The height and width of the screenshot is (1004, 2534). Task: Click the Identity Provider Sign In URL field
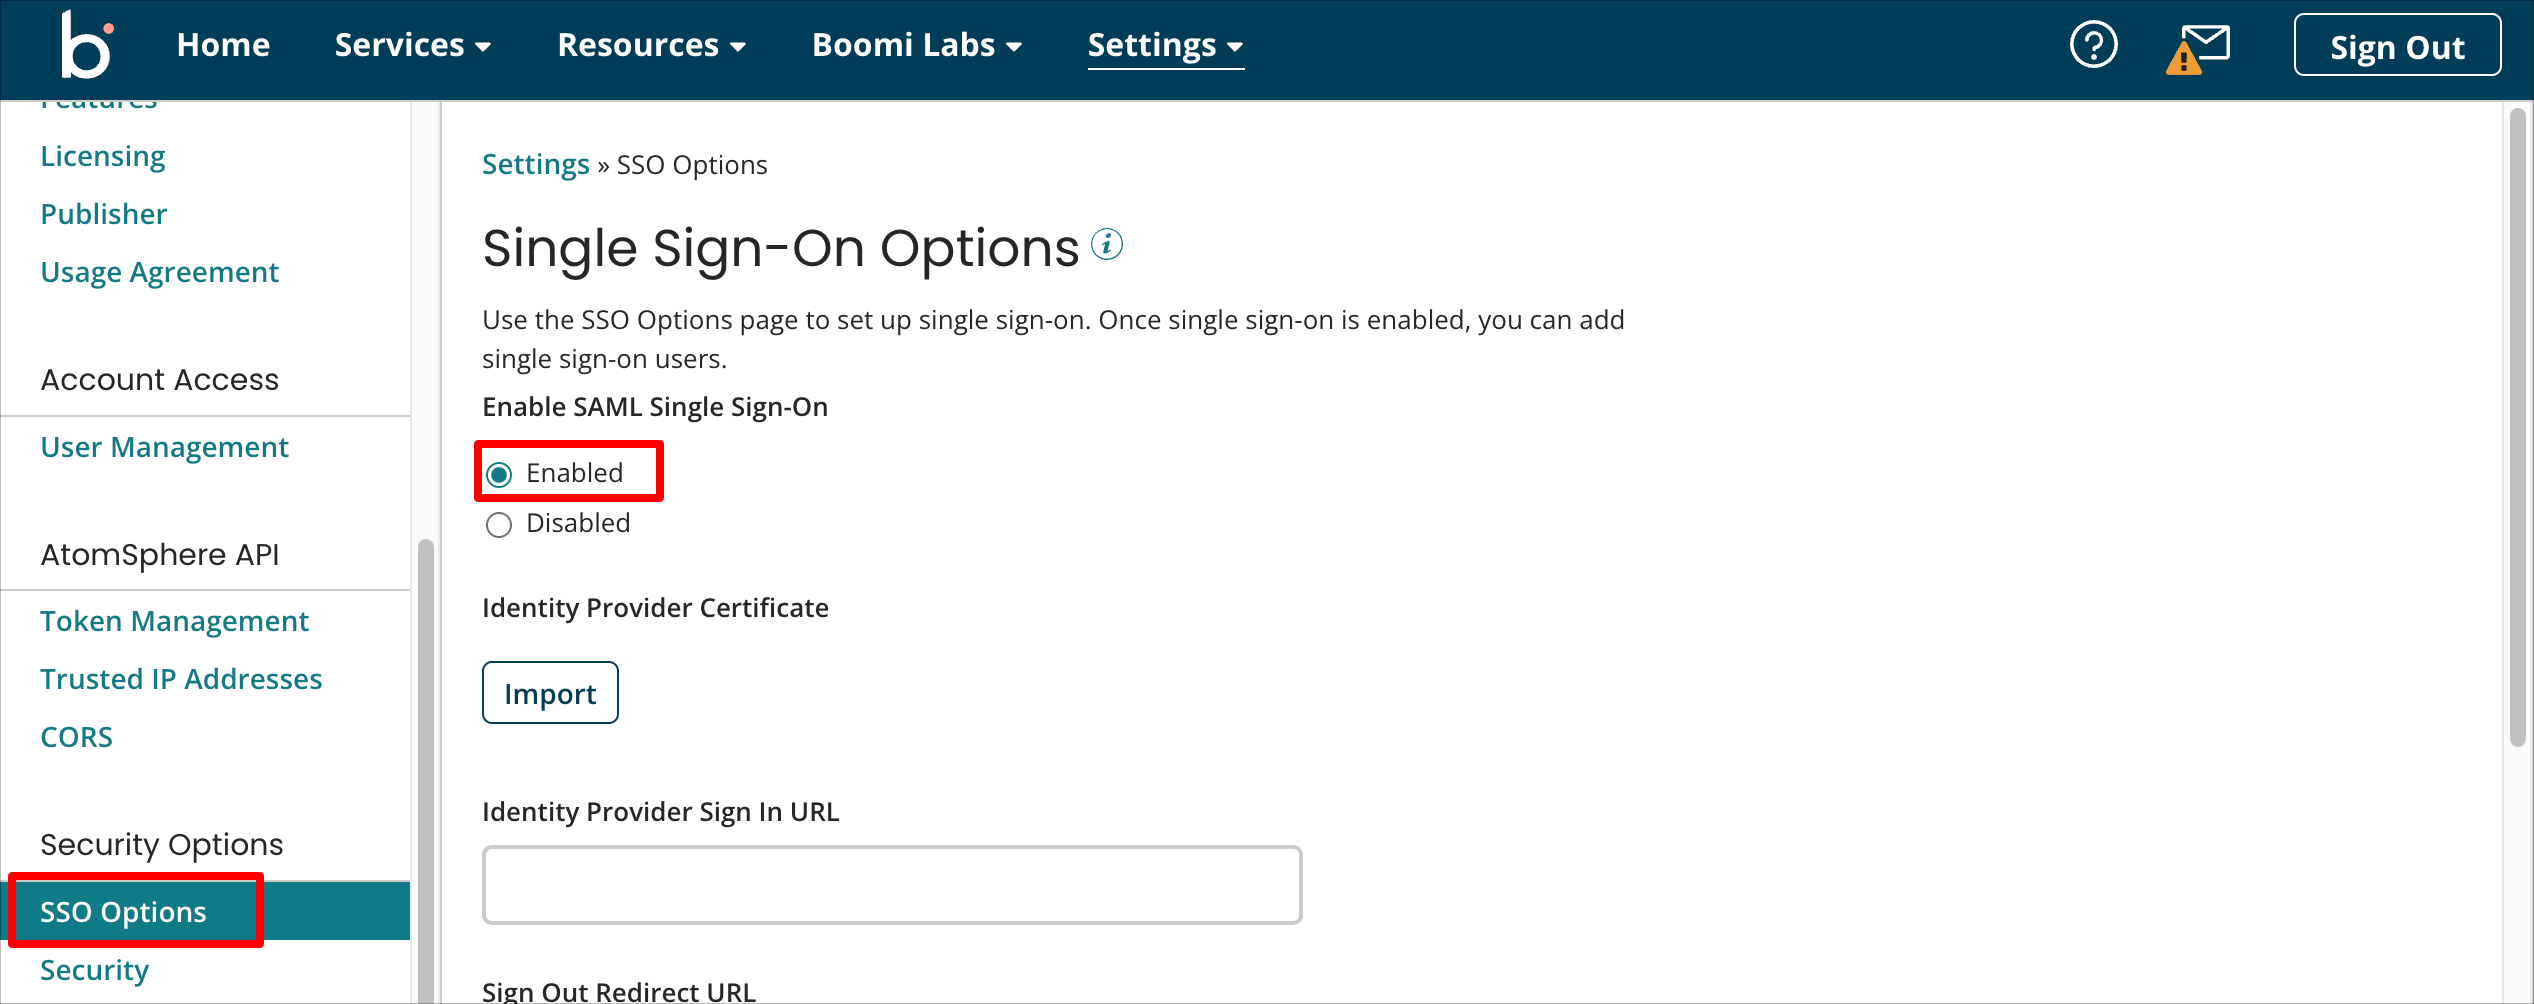(892, 885)
